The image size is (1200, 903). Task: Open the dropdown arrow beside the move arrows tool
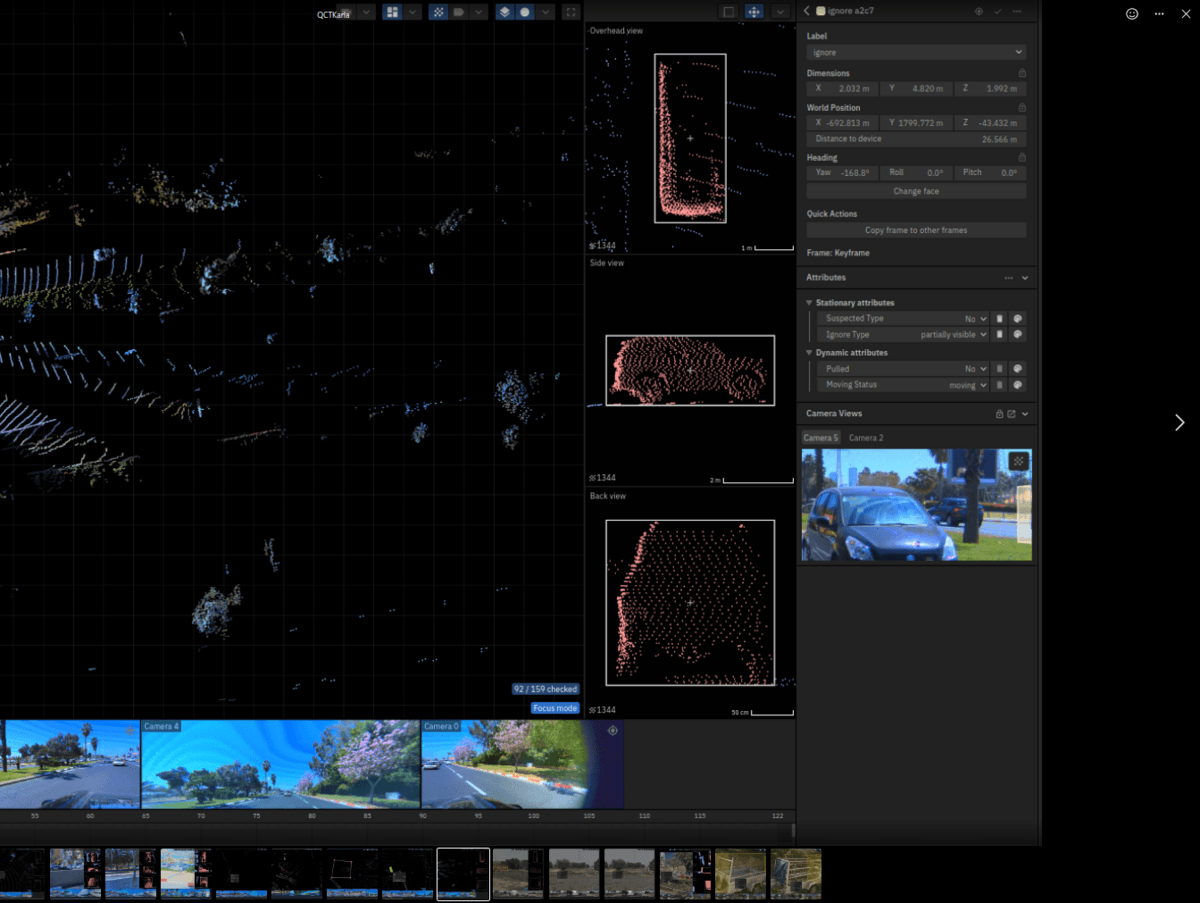pos(780,12)
